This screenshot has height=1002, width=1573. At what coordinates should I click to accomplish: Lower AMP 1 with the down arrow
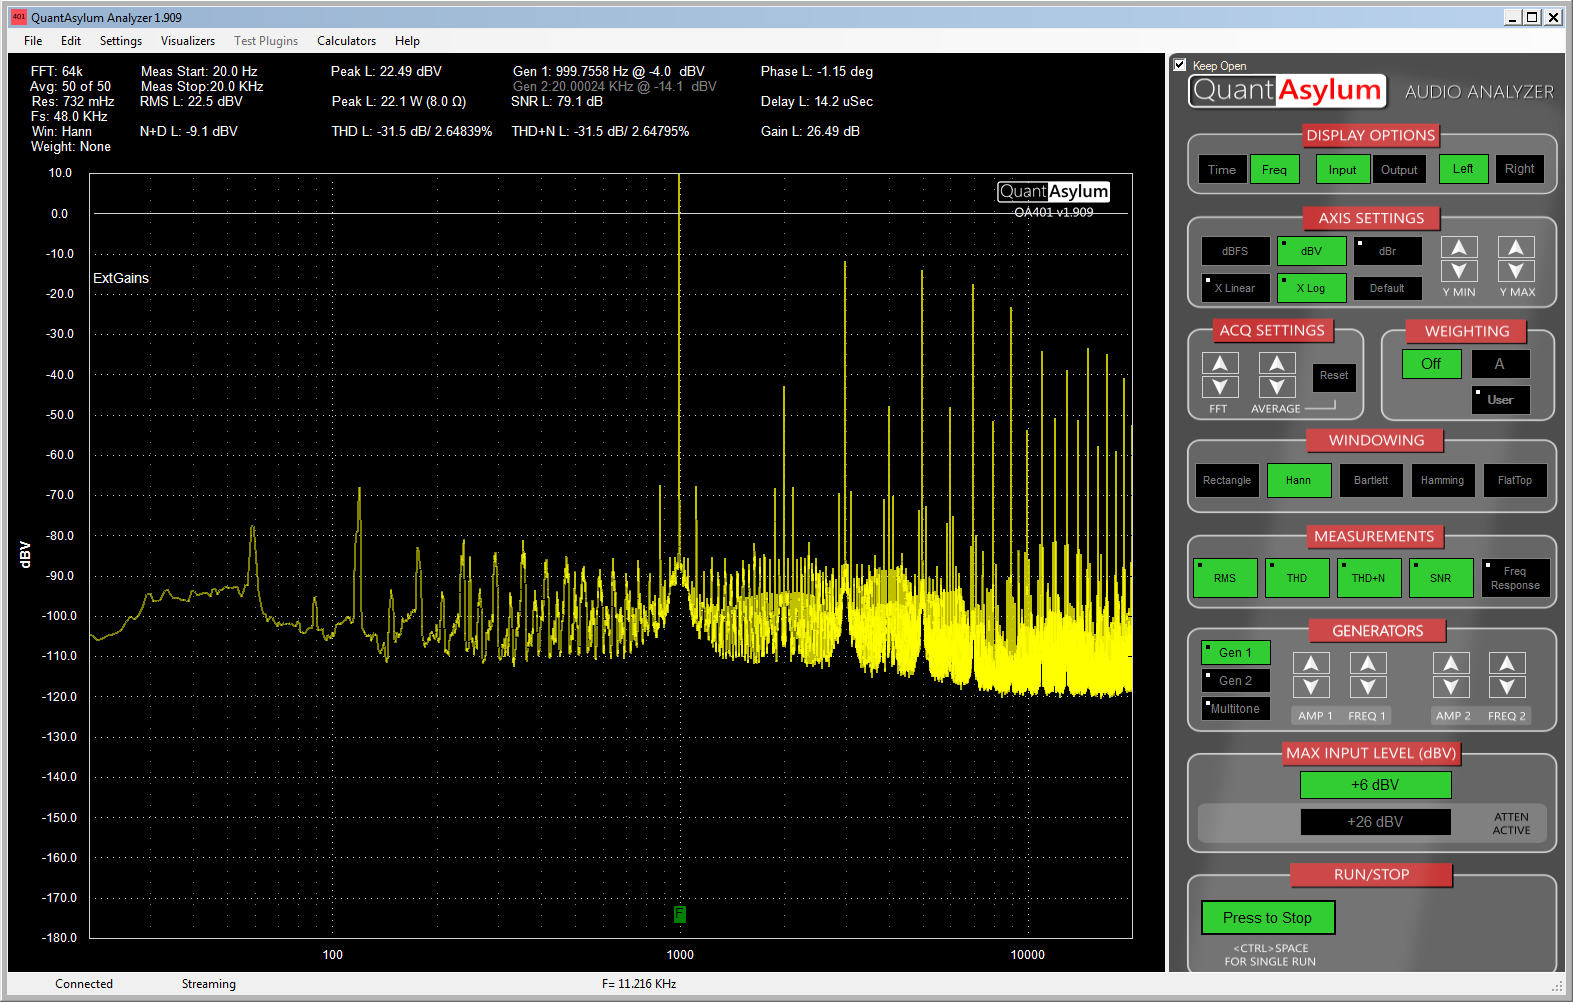1311,687
